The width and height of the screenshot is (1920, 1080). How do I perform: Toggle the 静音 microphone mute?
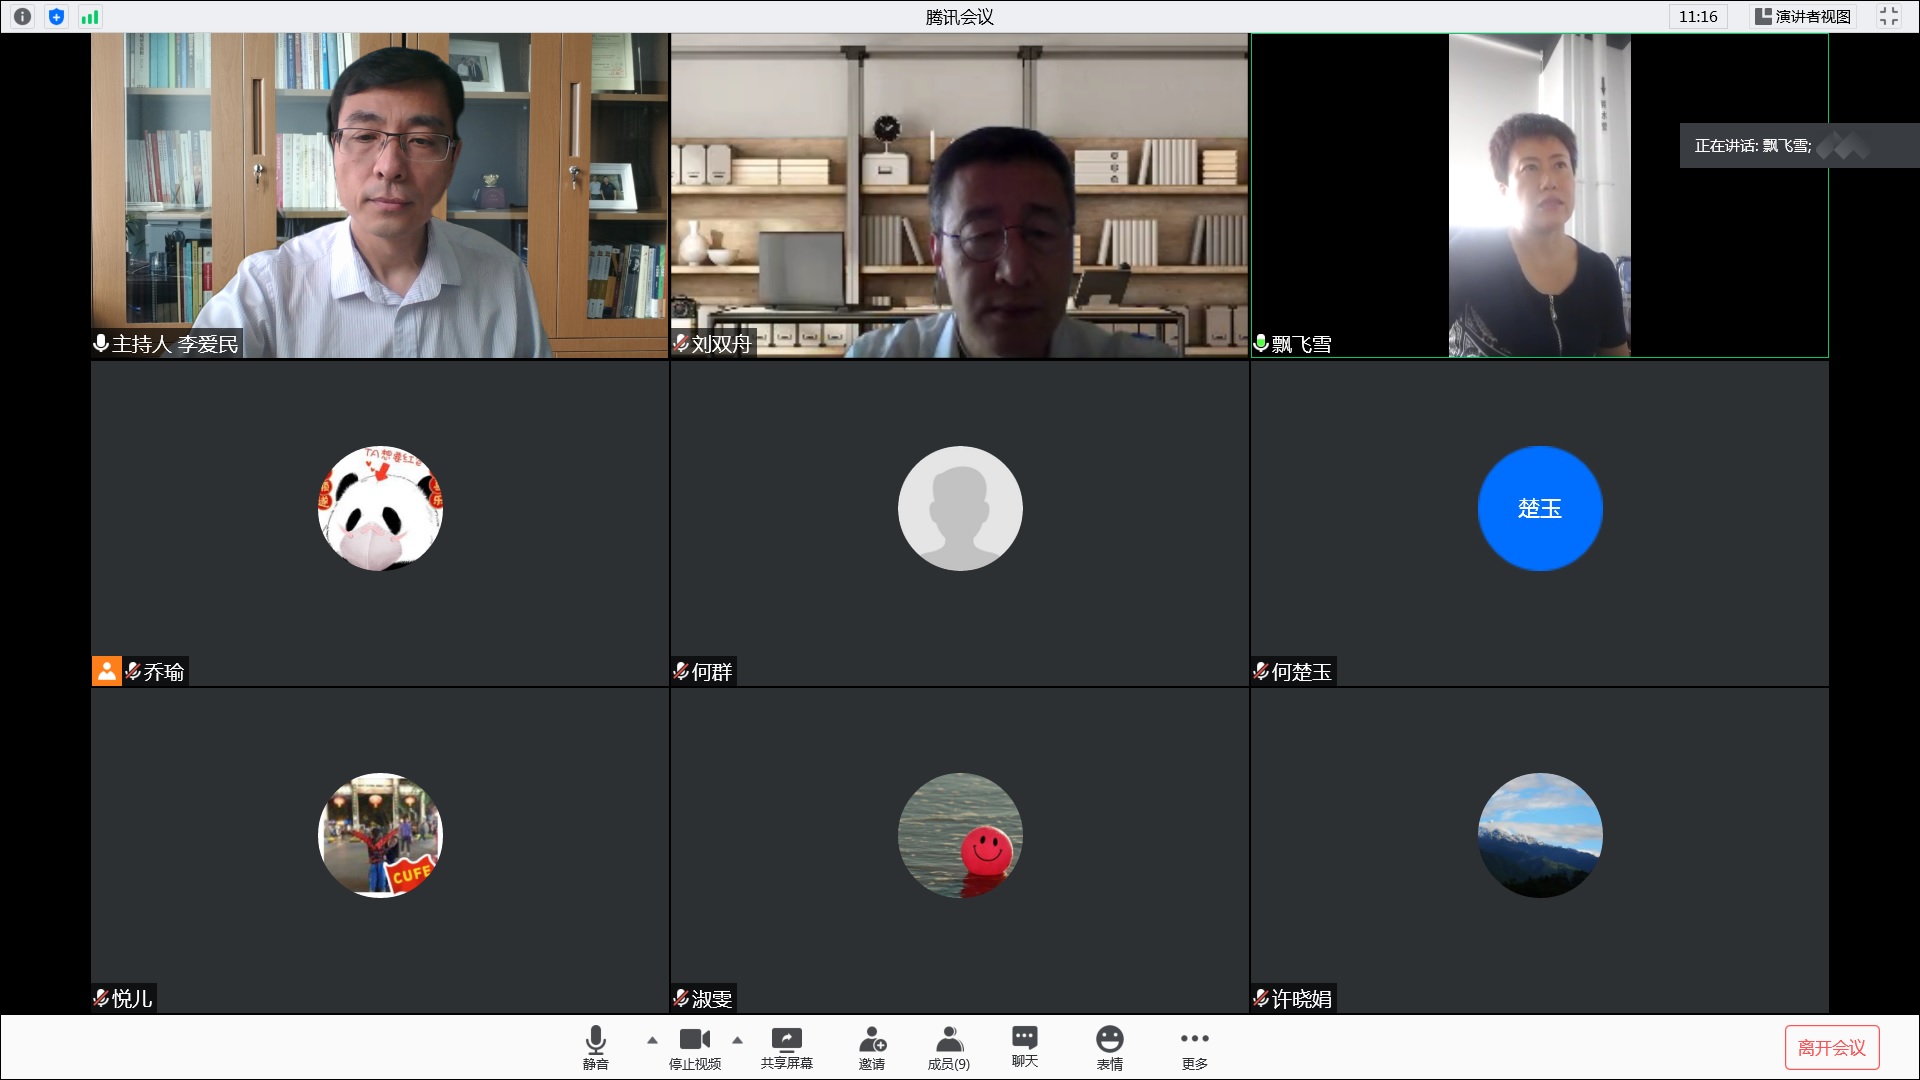(595, 1046)
